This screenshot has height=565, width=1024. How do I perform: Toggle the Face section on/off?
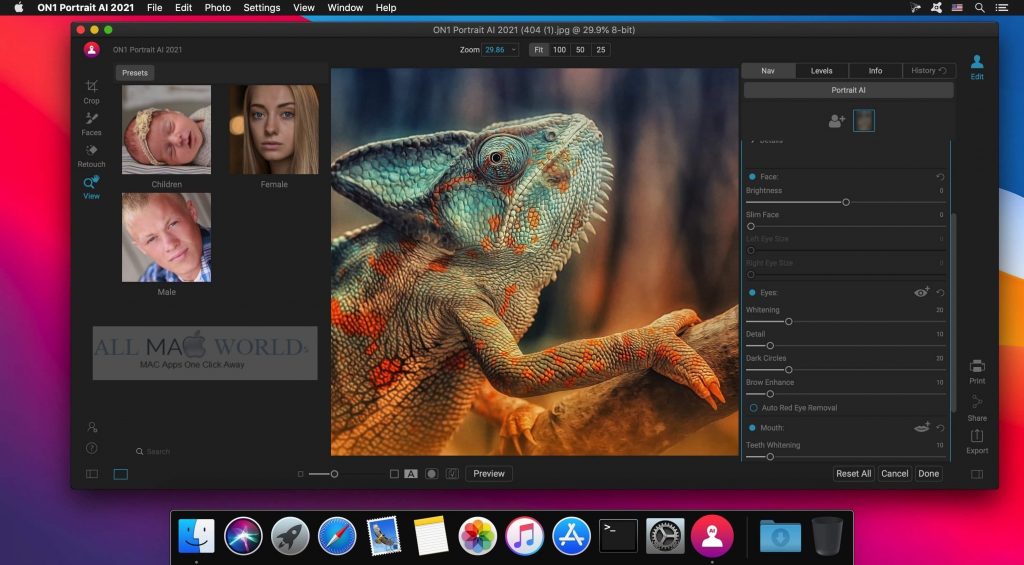pos(752,177)
